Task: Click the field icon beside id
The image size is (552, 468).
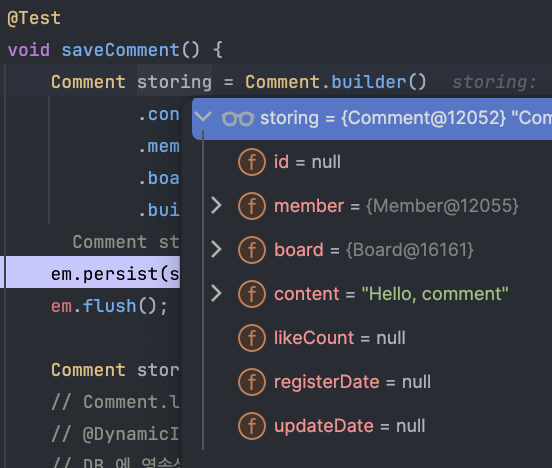Action: pos(252,162)
